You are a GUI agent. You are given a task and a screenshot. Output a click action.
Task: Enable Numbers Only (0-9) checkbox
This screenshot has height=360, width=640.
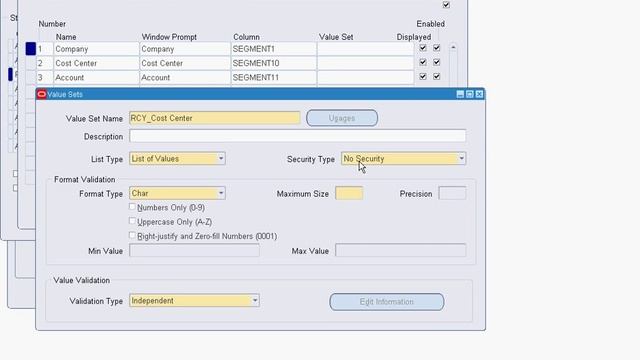(132, 207)
